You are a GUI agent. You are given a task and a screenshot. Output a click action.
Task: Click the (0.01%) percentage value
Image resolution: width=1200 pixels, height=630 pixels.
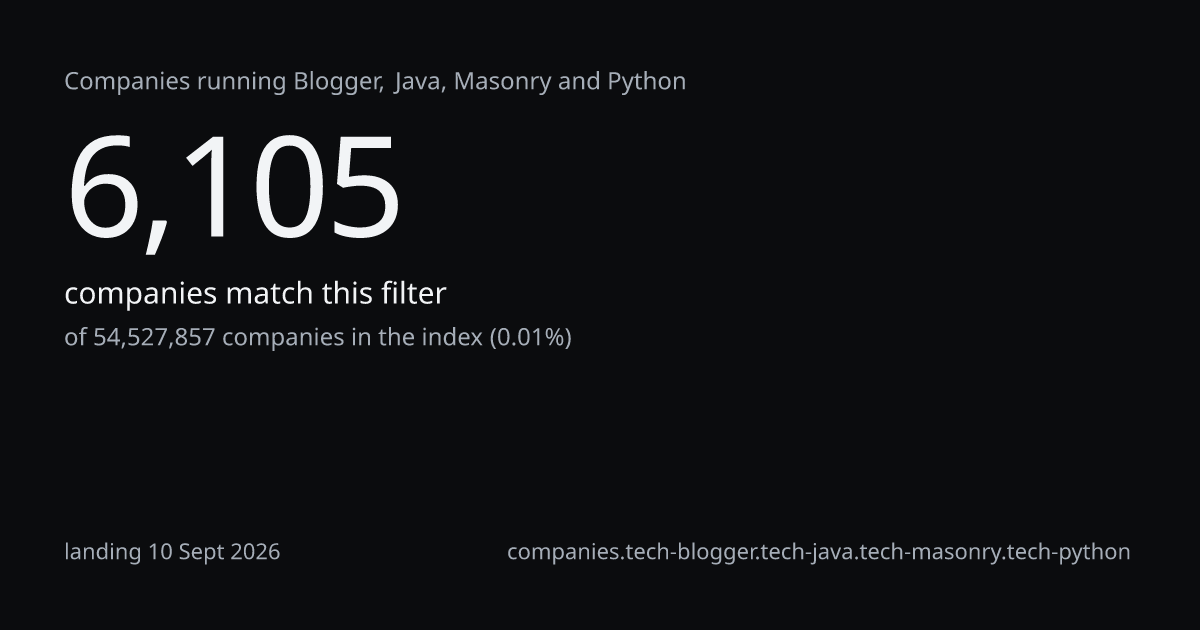530,337
